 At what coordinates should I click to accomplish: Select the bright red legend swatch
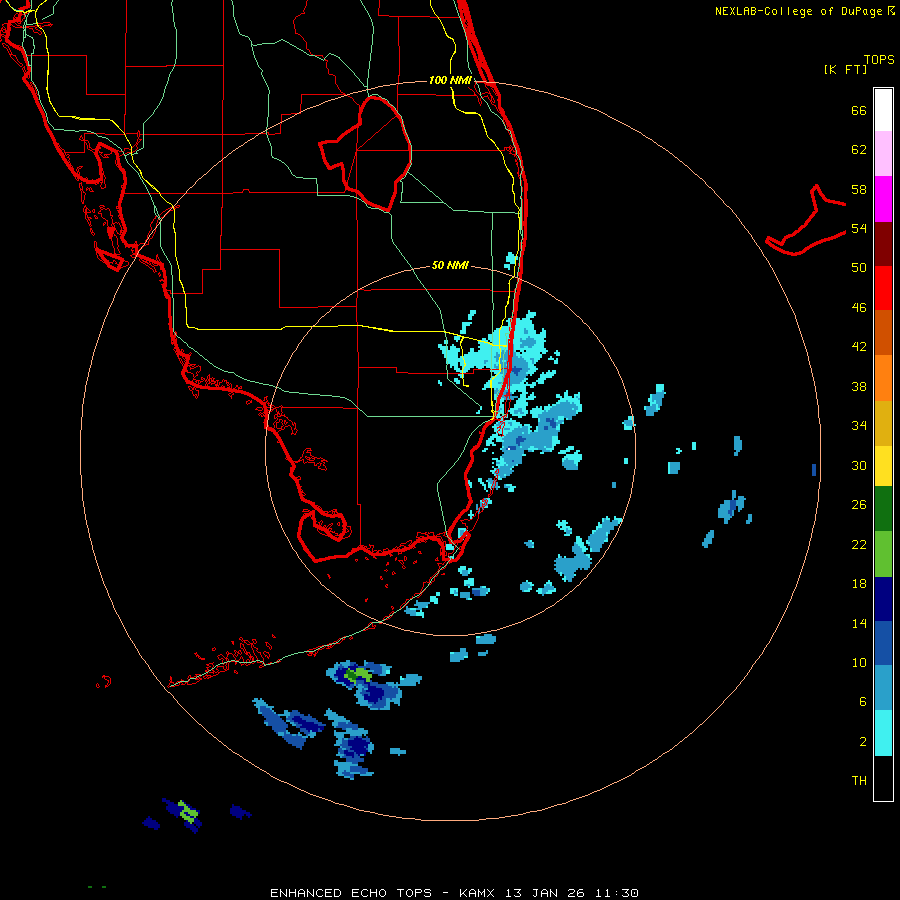[x=883, y=288]
